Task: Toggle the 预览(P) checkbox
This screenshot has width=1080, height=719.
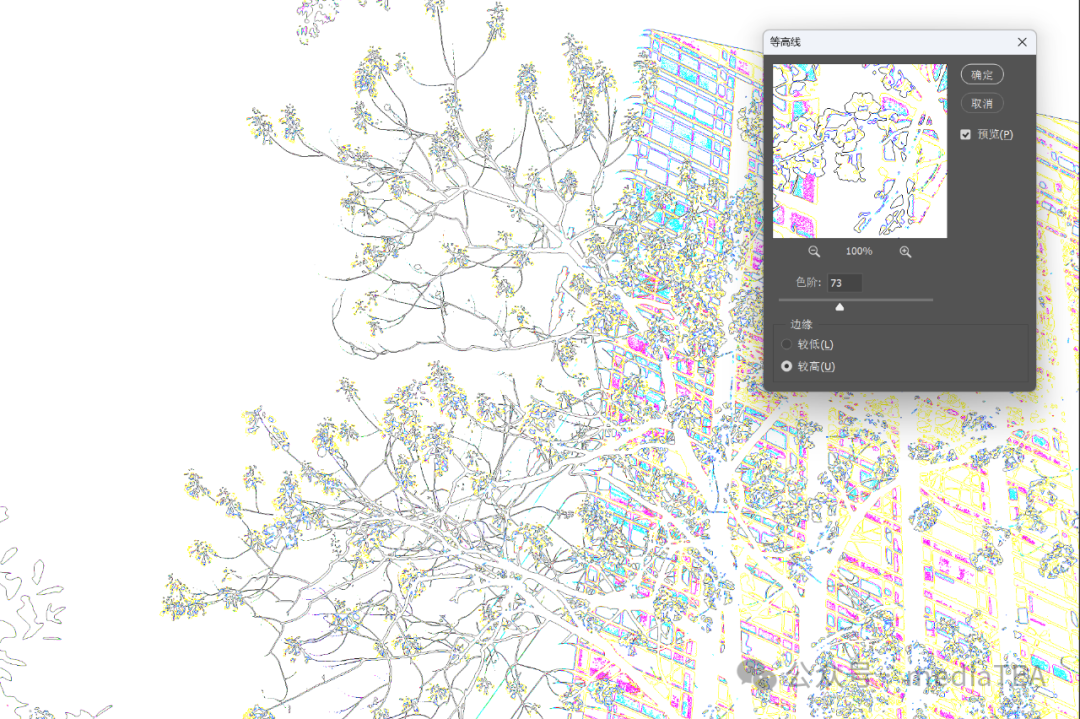Action: tap(966, 134)
